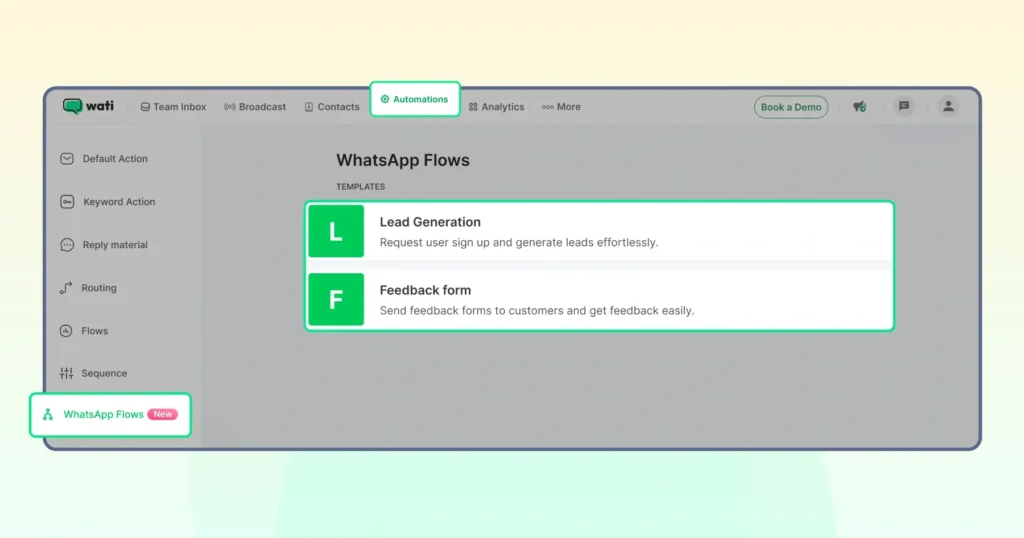Select the Feedback form template title
The width and height of the screenshot is (1024, 538).
[x=425, y=290]
